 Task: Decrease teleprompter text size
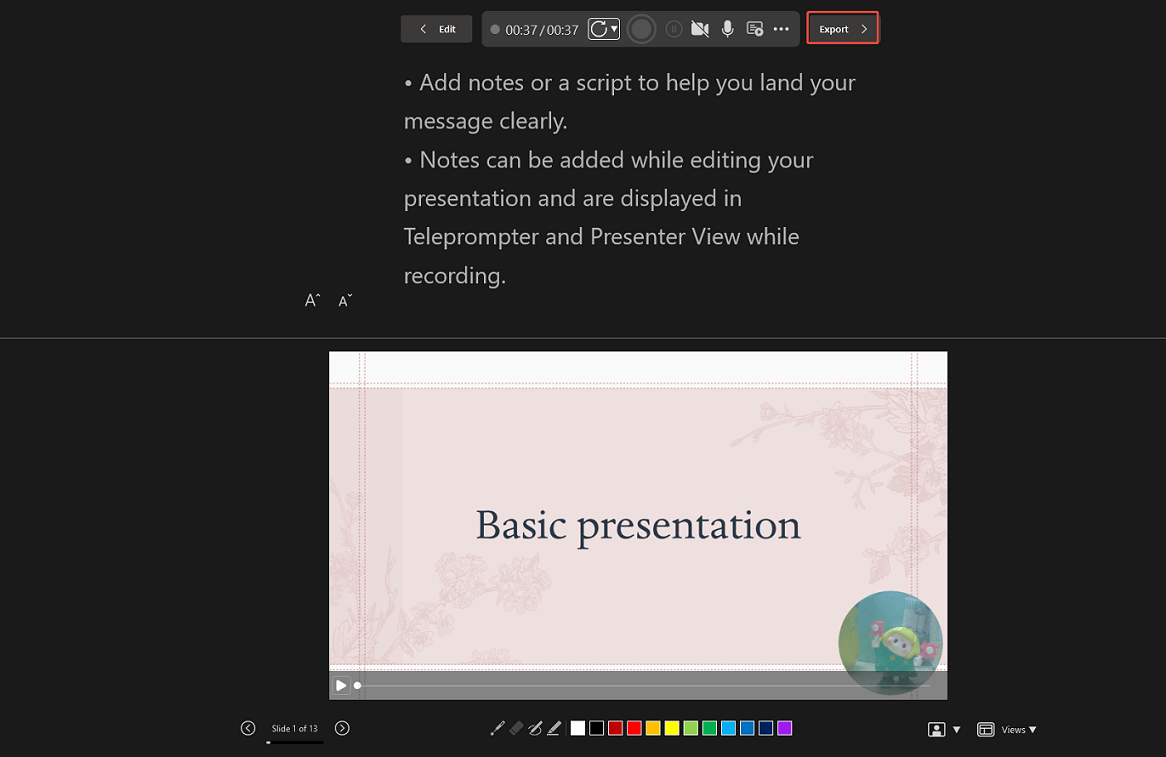pyautogui.click(x=344, y=300)
